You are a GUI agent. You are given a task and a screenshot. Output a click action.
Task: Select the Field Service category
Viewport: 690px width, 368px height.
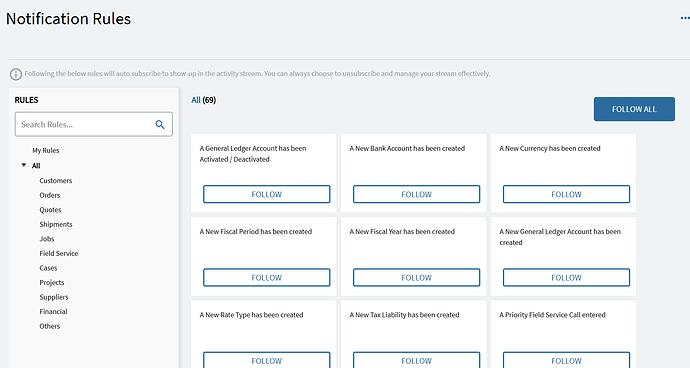[x=59, y=254]
